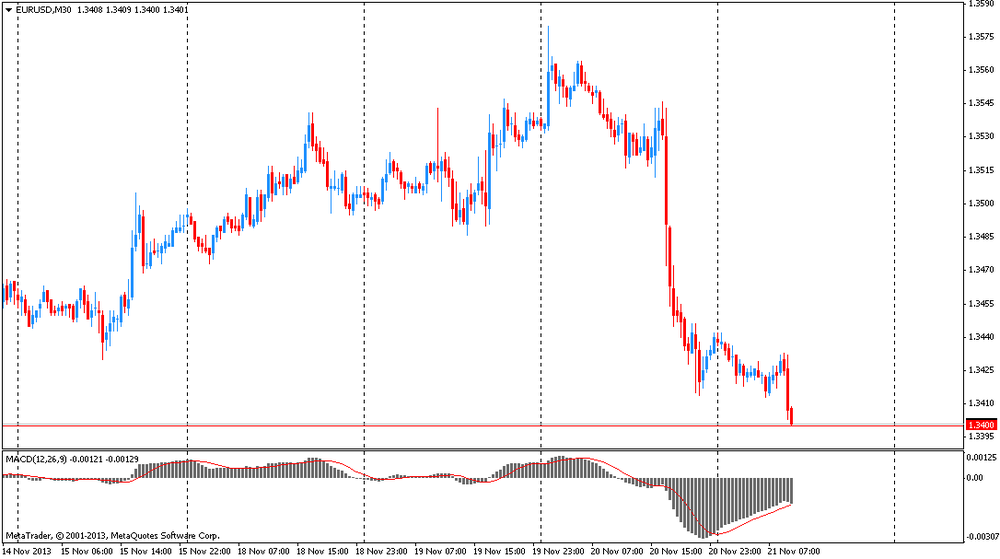Select the red current price label 1.3400

[981, 425]
